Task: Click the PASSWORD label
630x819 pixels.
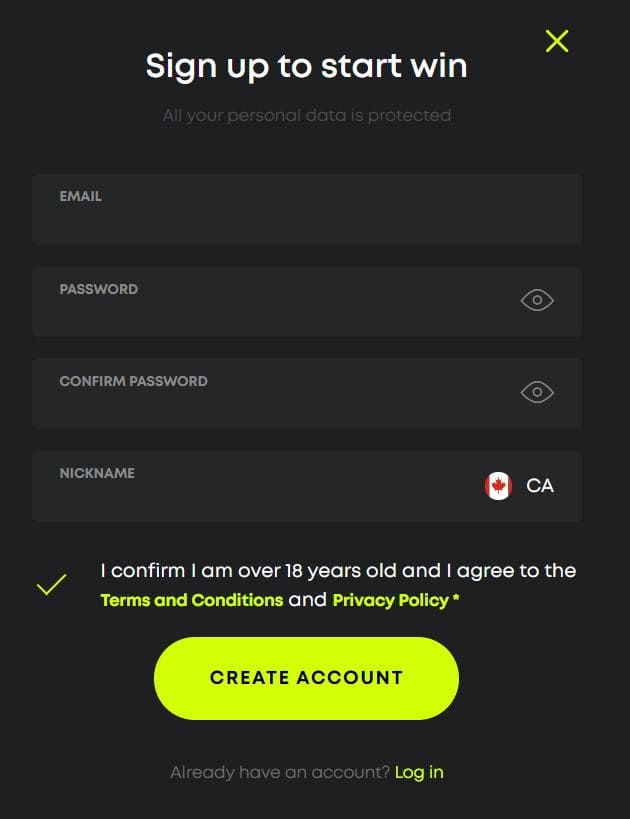Action: [x=99, y=289]
